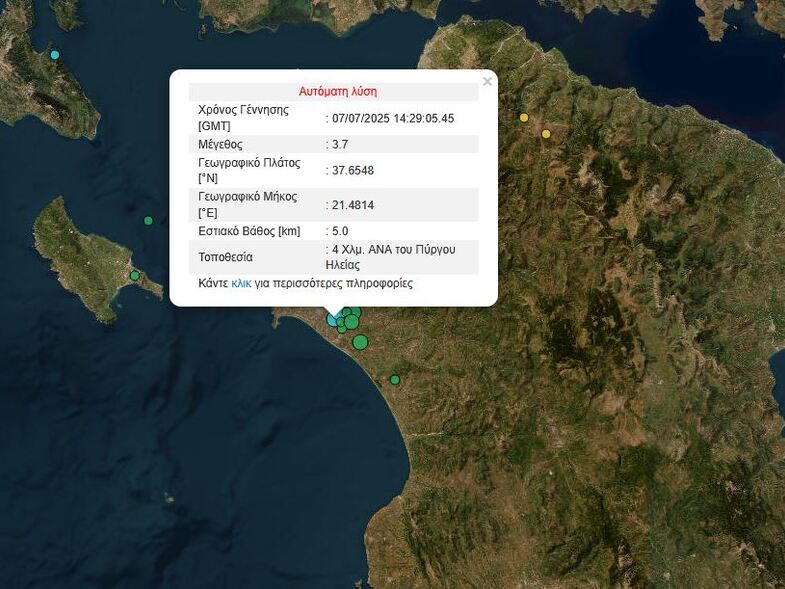Click the location text '4 Χλμ. ΑΝΑ του Πύργου Ηλείας'
This screenshot has height=589, width=785.
(x=391, y=257)
